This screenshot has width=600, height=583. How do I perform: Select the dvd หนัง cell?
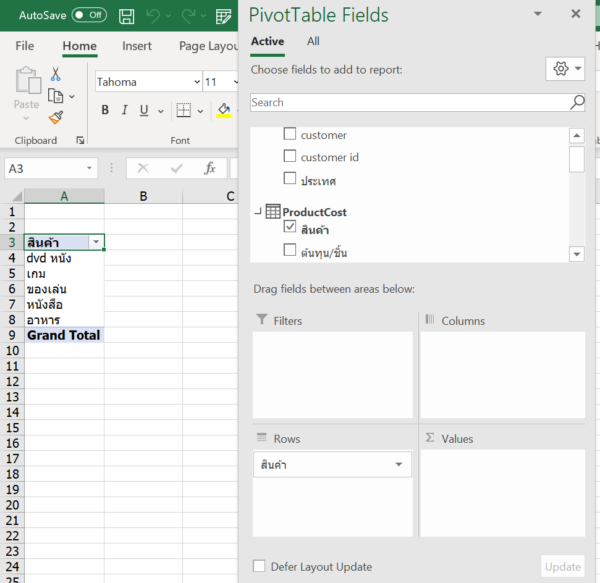(64, 258)
